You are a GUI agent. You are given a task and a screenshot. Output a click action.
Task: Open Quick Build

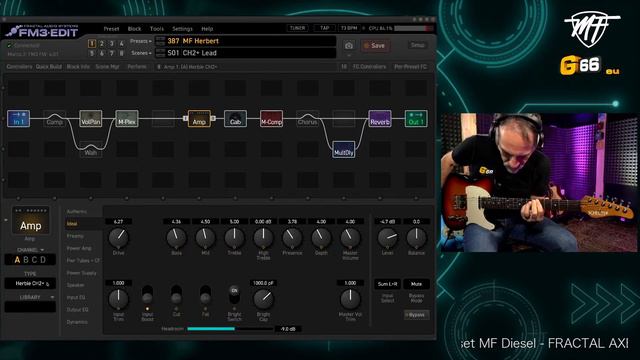click(49, 67)
